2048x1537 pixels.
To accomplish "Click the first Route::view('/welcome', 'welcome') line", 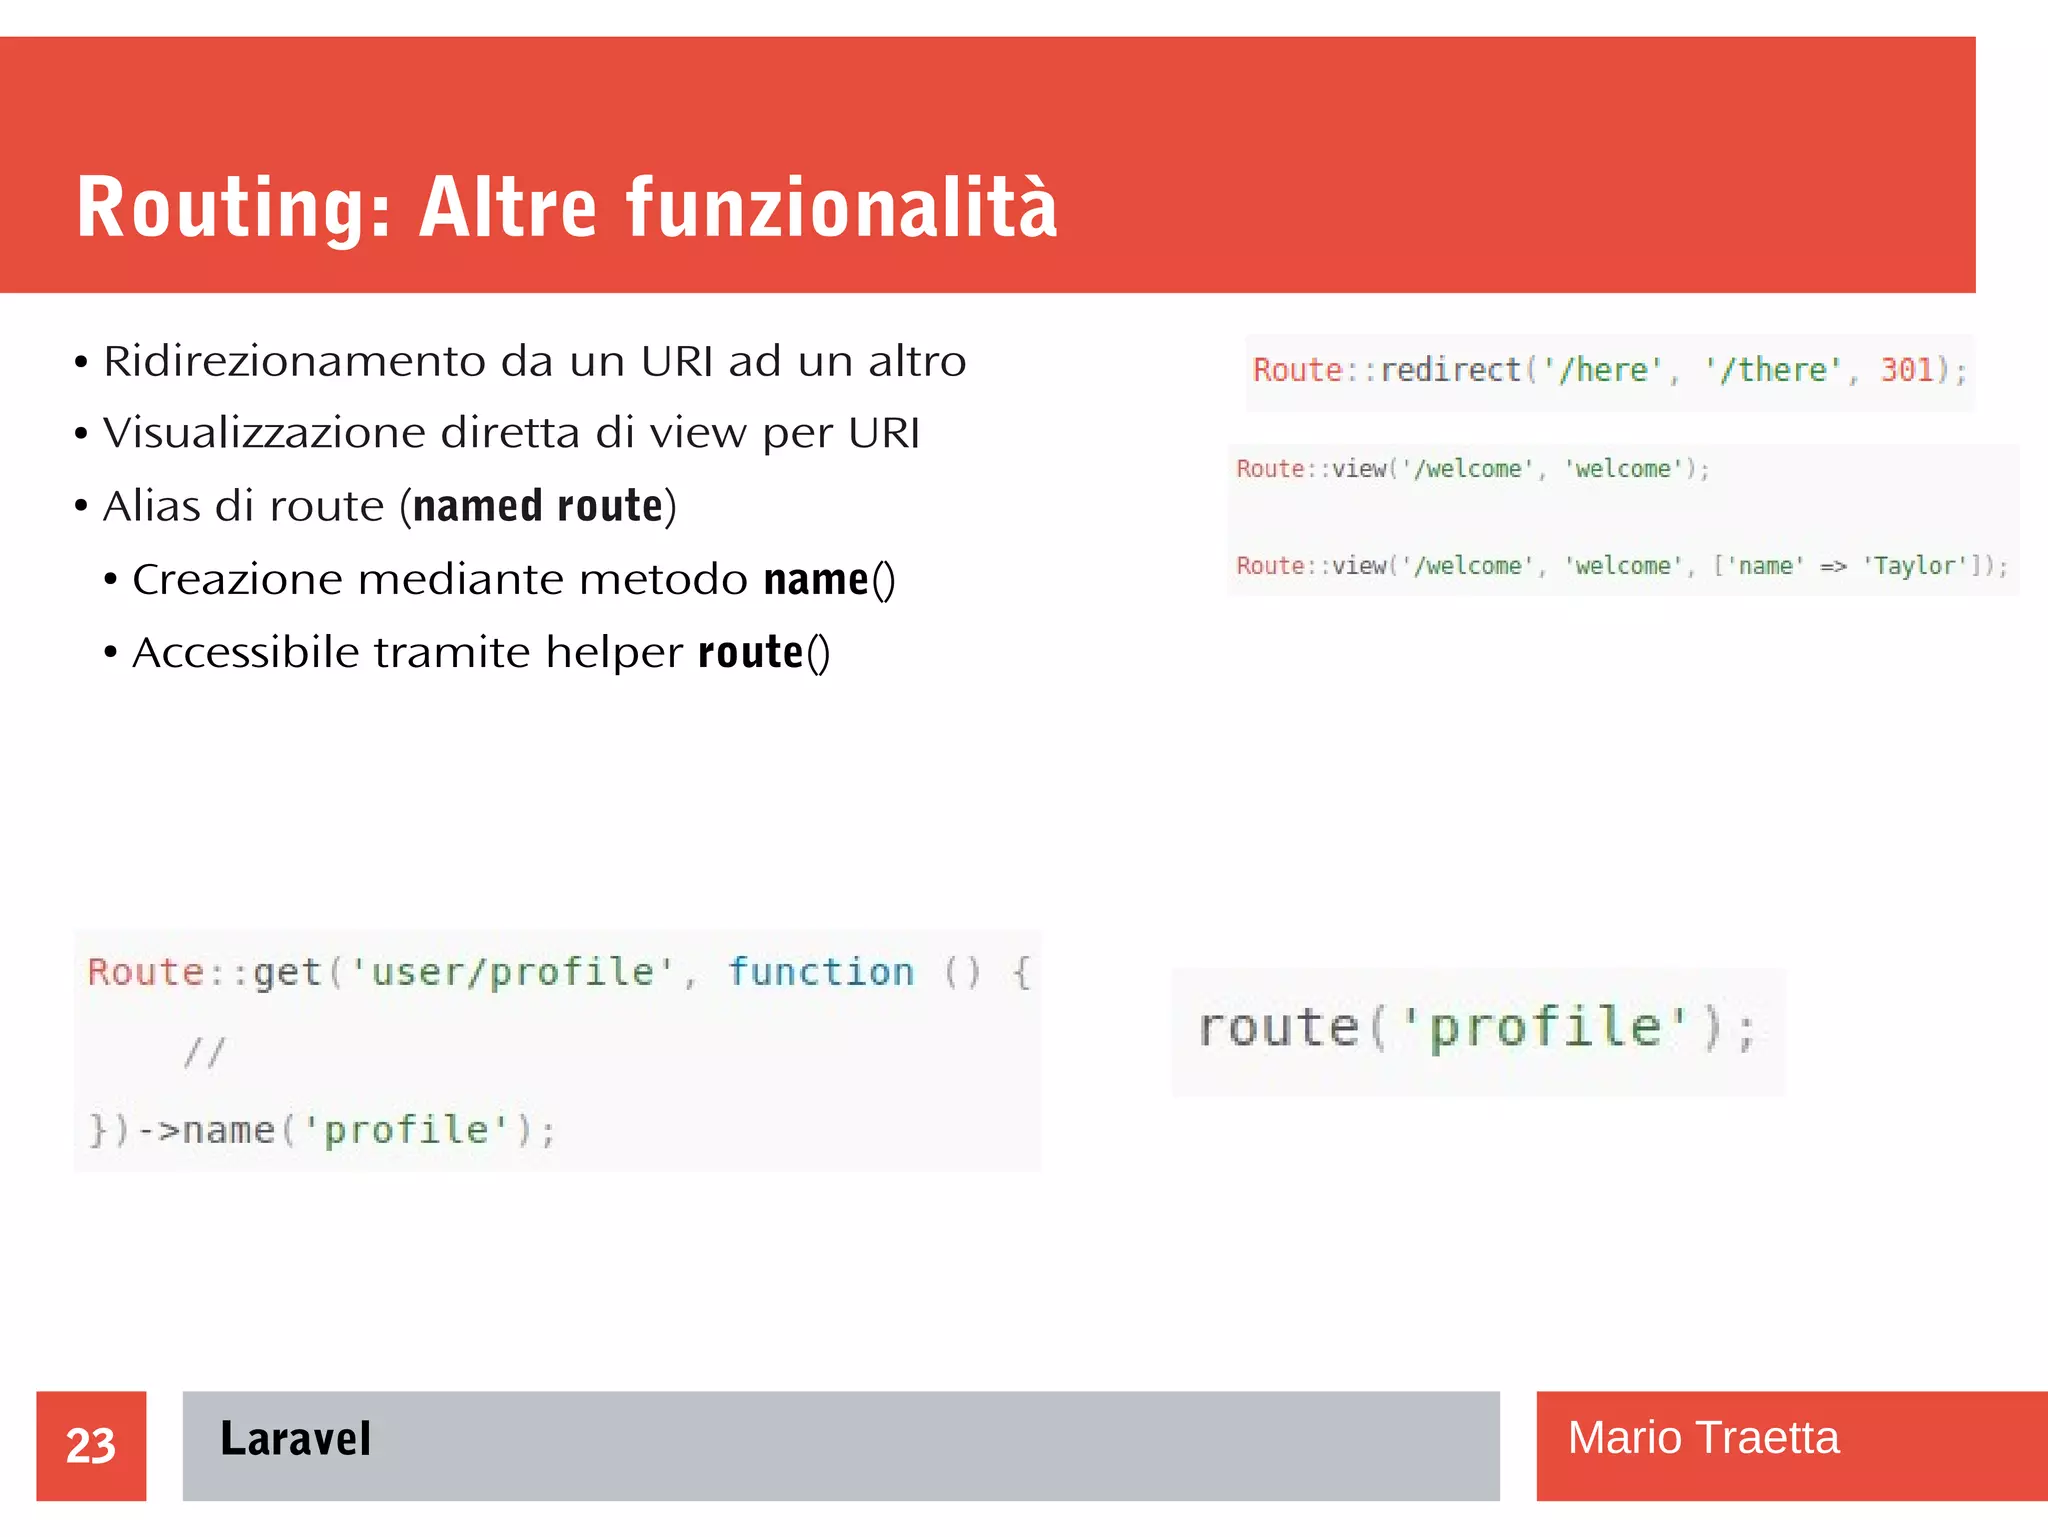I will click(1473, 469).
